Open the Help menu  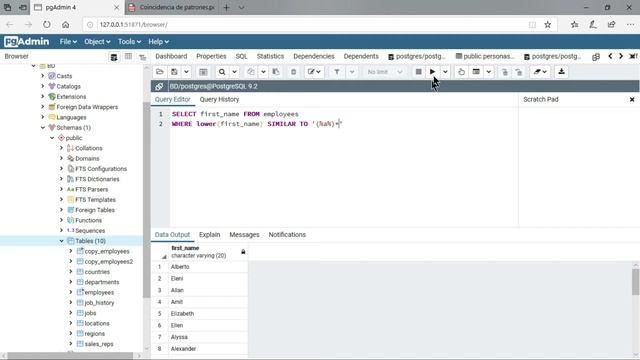(158, 42)
